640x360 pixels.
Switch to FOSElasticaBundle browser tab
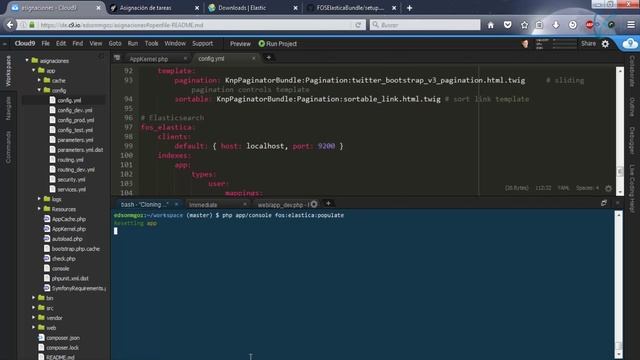click(350, 8)
